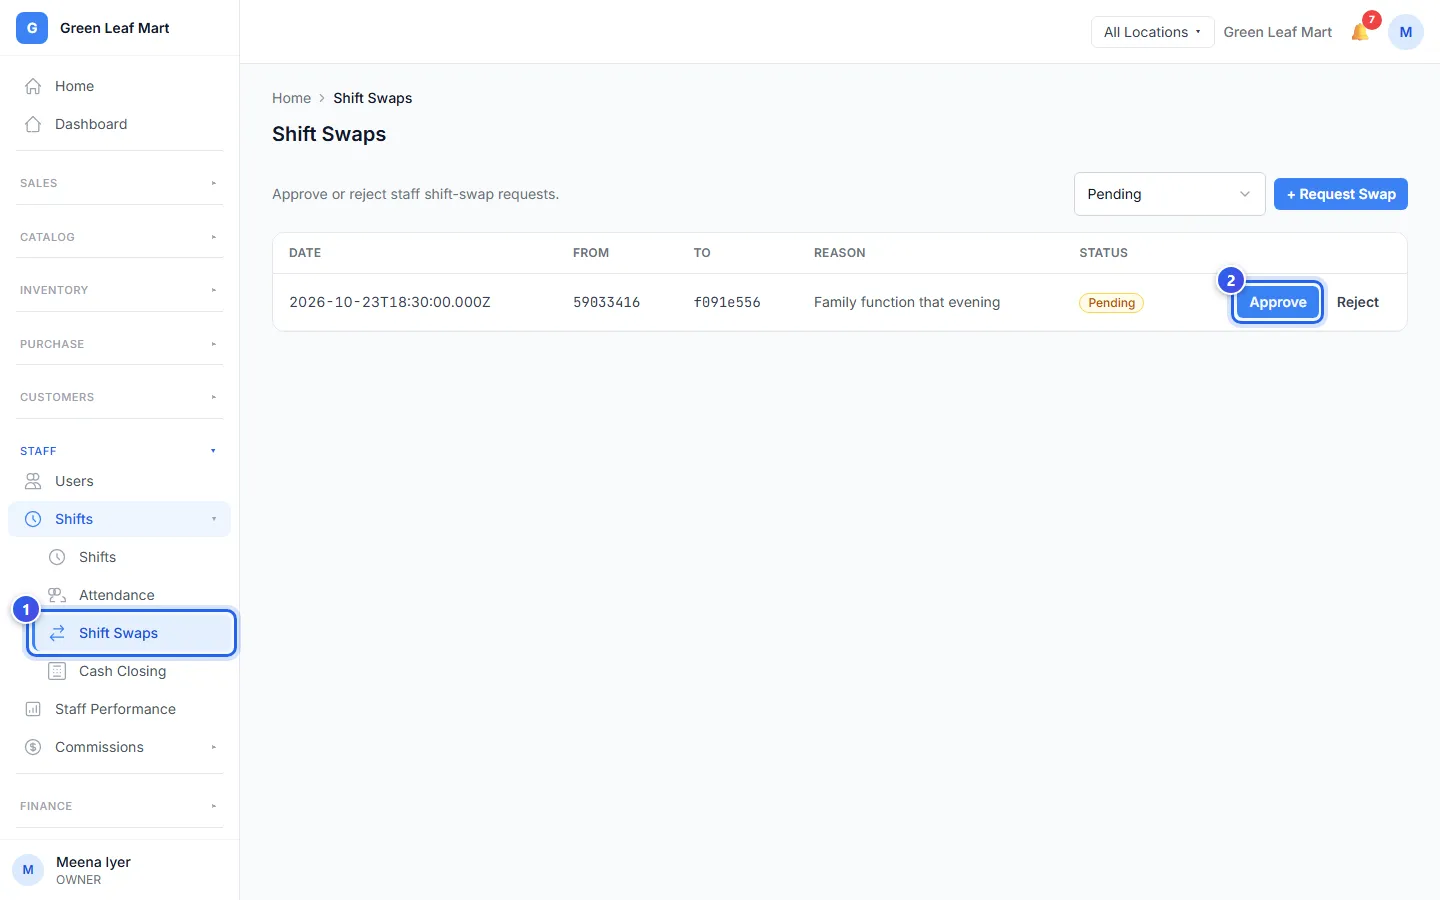Screen dimensions: 1440x900
Task: Click Meena Iyer's avatar in sidebar footer
Action: 28,870
